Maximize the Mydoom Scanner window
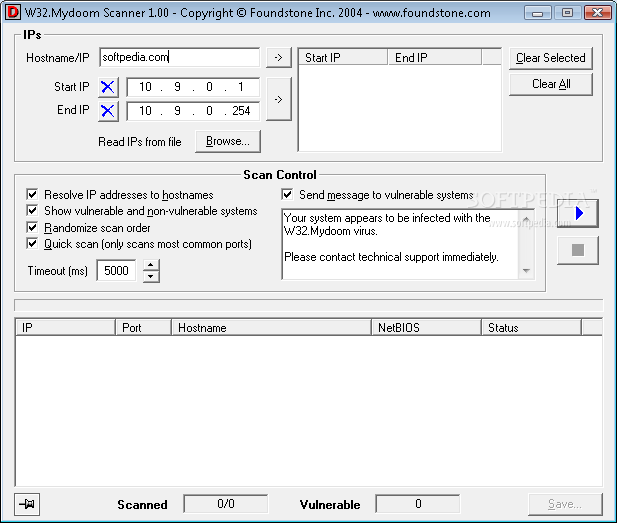The height and width of the screenshot is (523, 617). pyautogui.click(x=567, y=13)
